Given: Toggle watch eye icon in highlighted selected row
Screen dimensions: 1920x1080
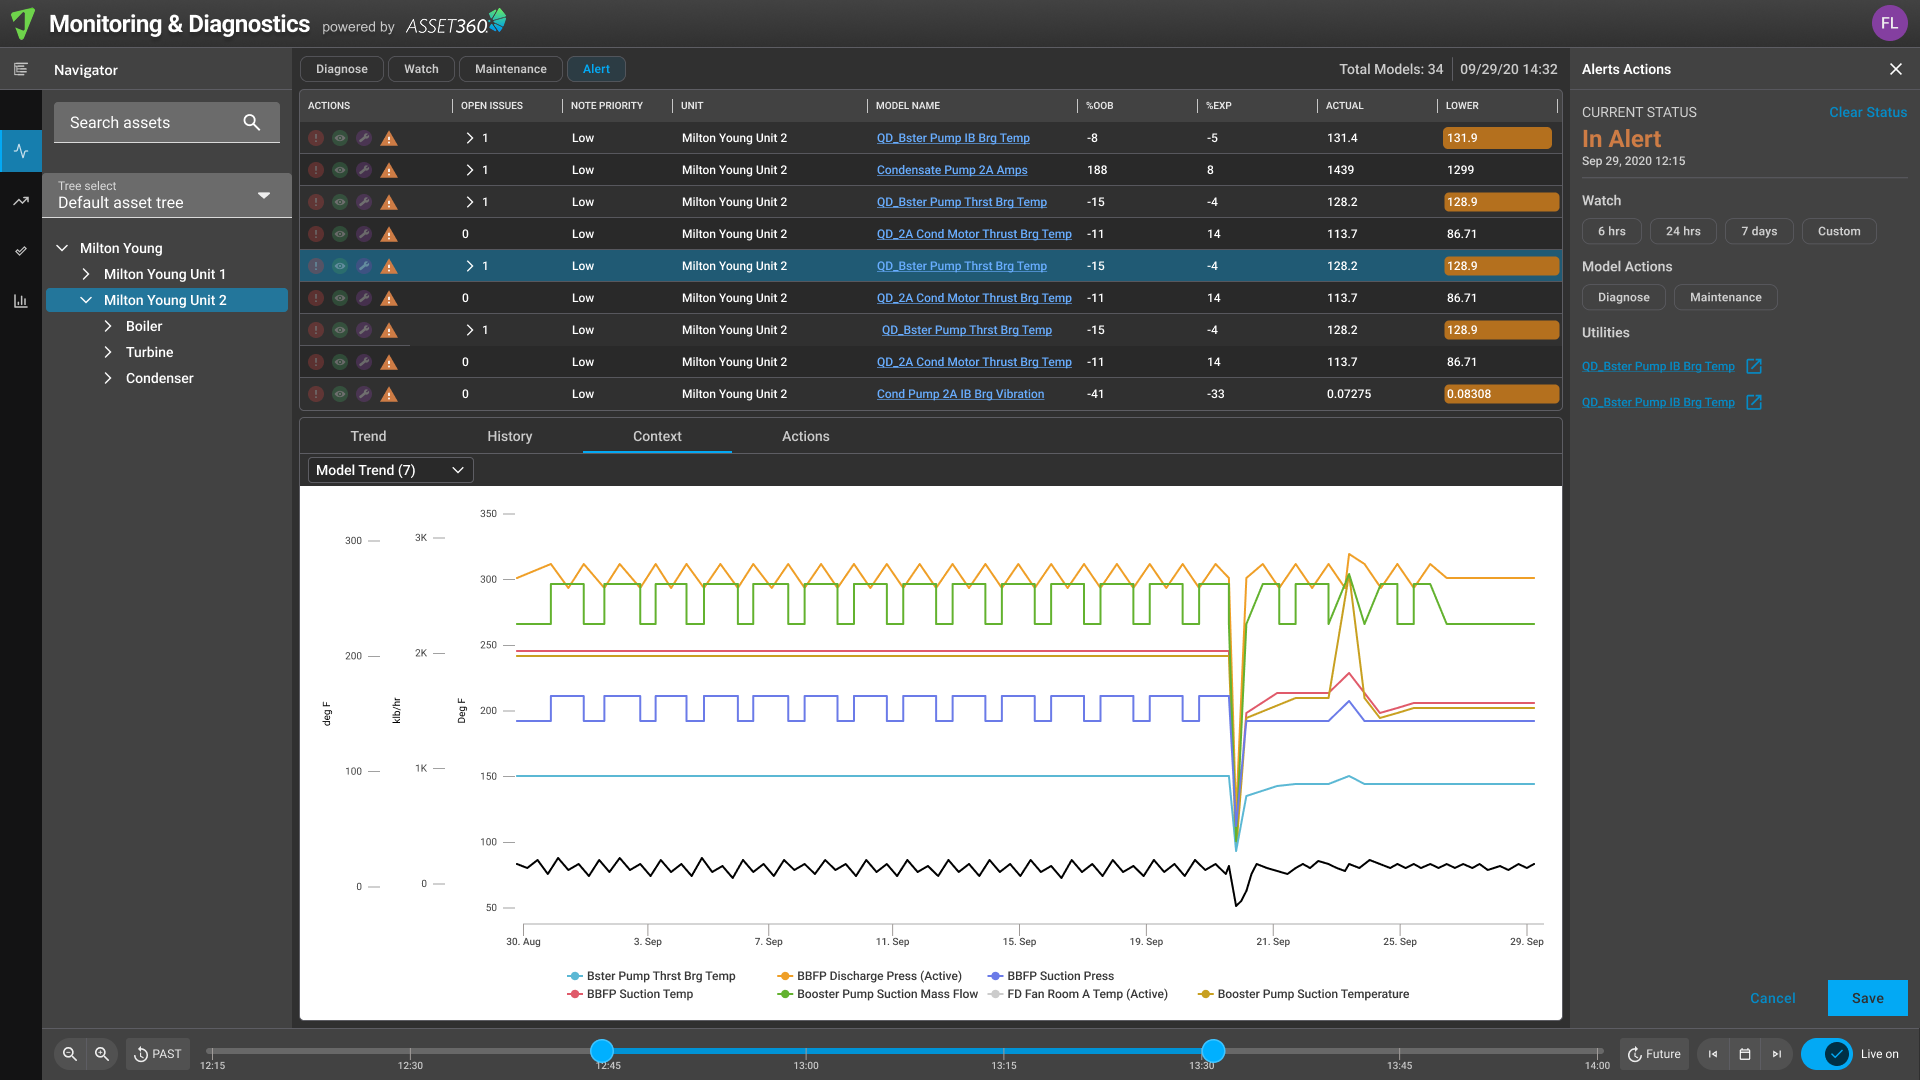Looking at the screenshot, I should (x=340, y=266).
